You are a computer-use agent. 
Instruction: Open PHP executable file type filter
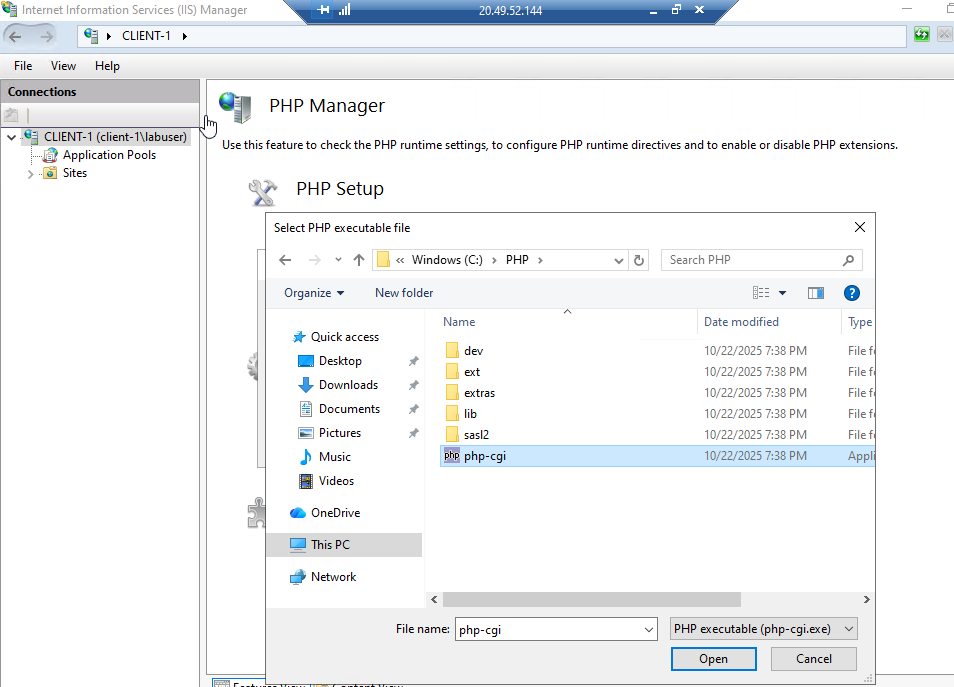click(764, 629)
